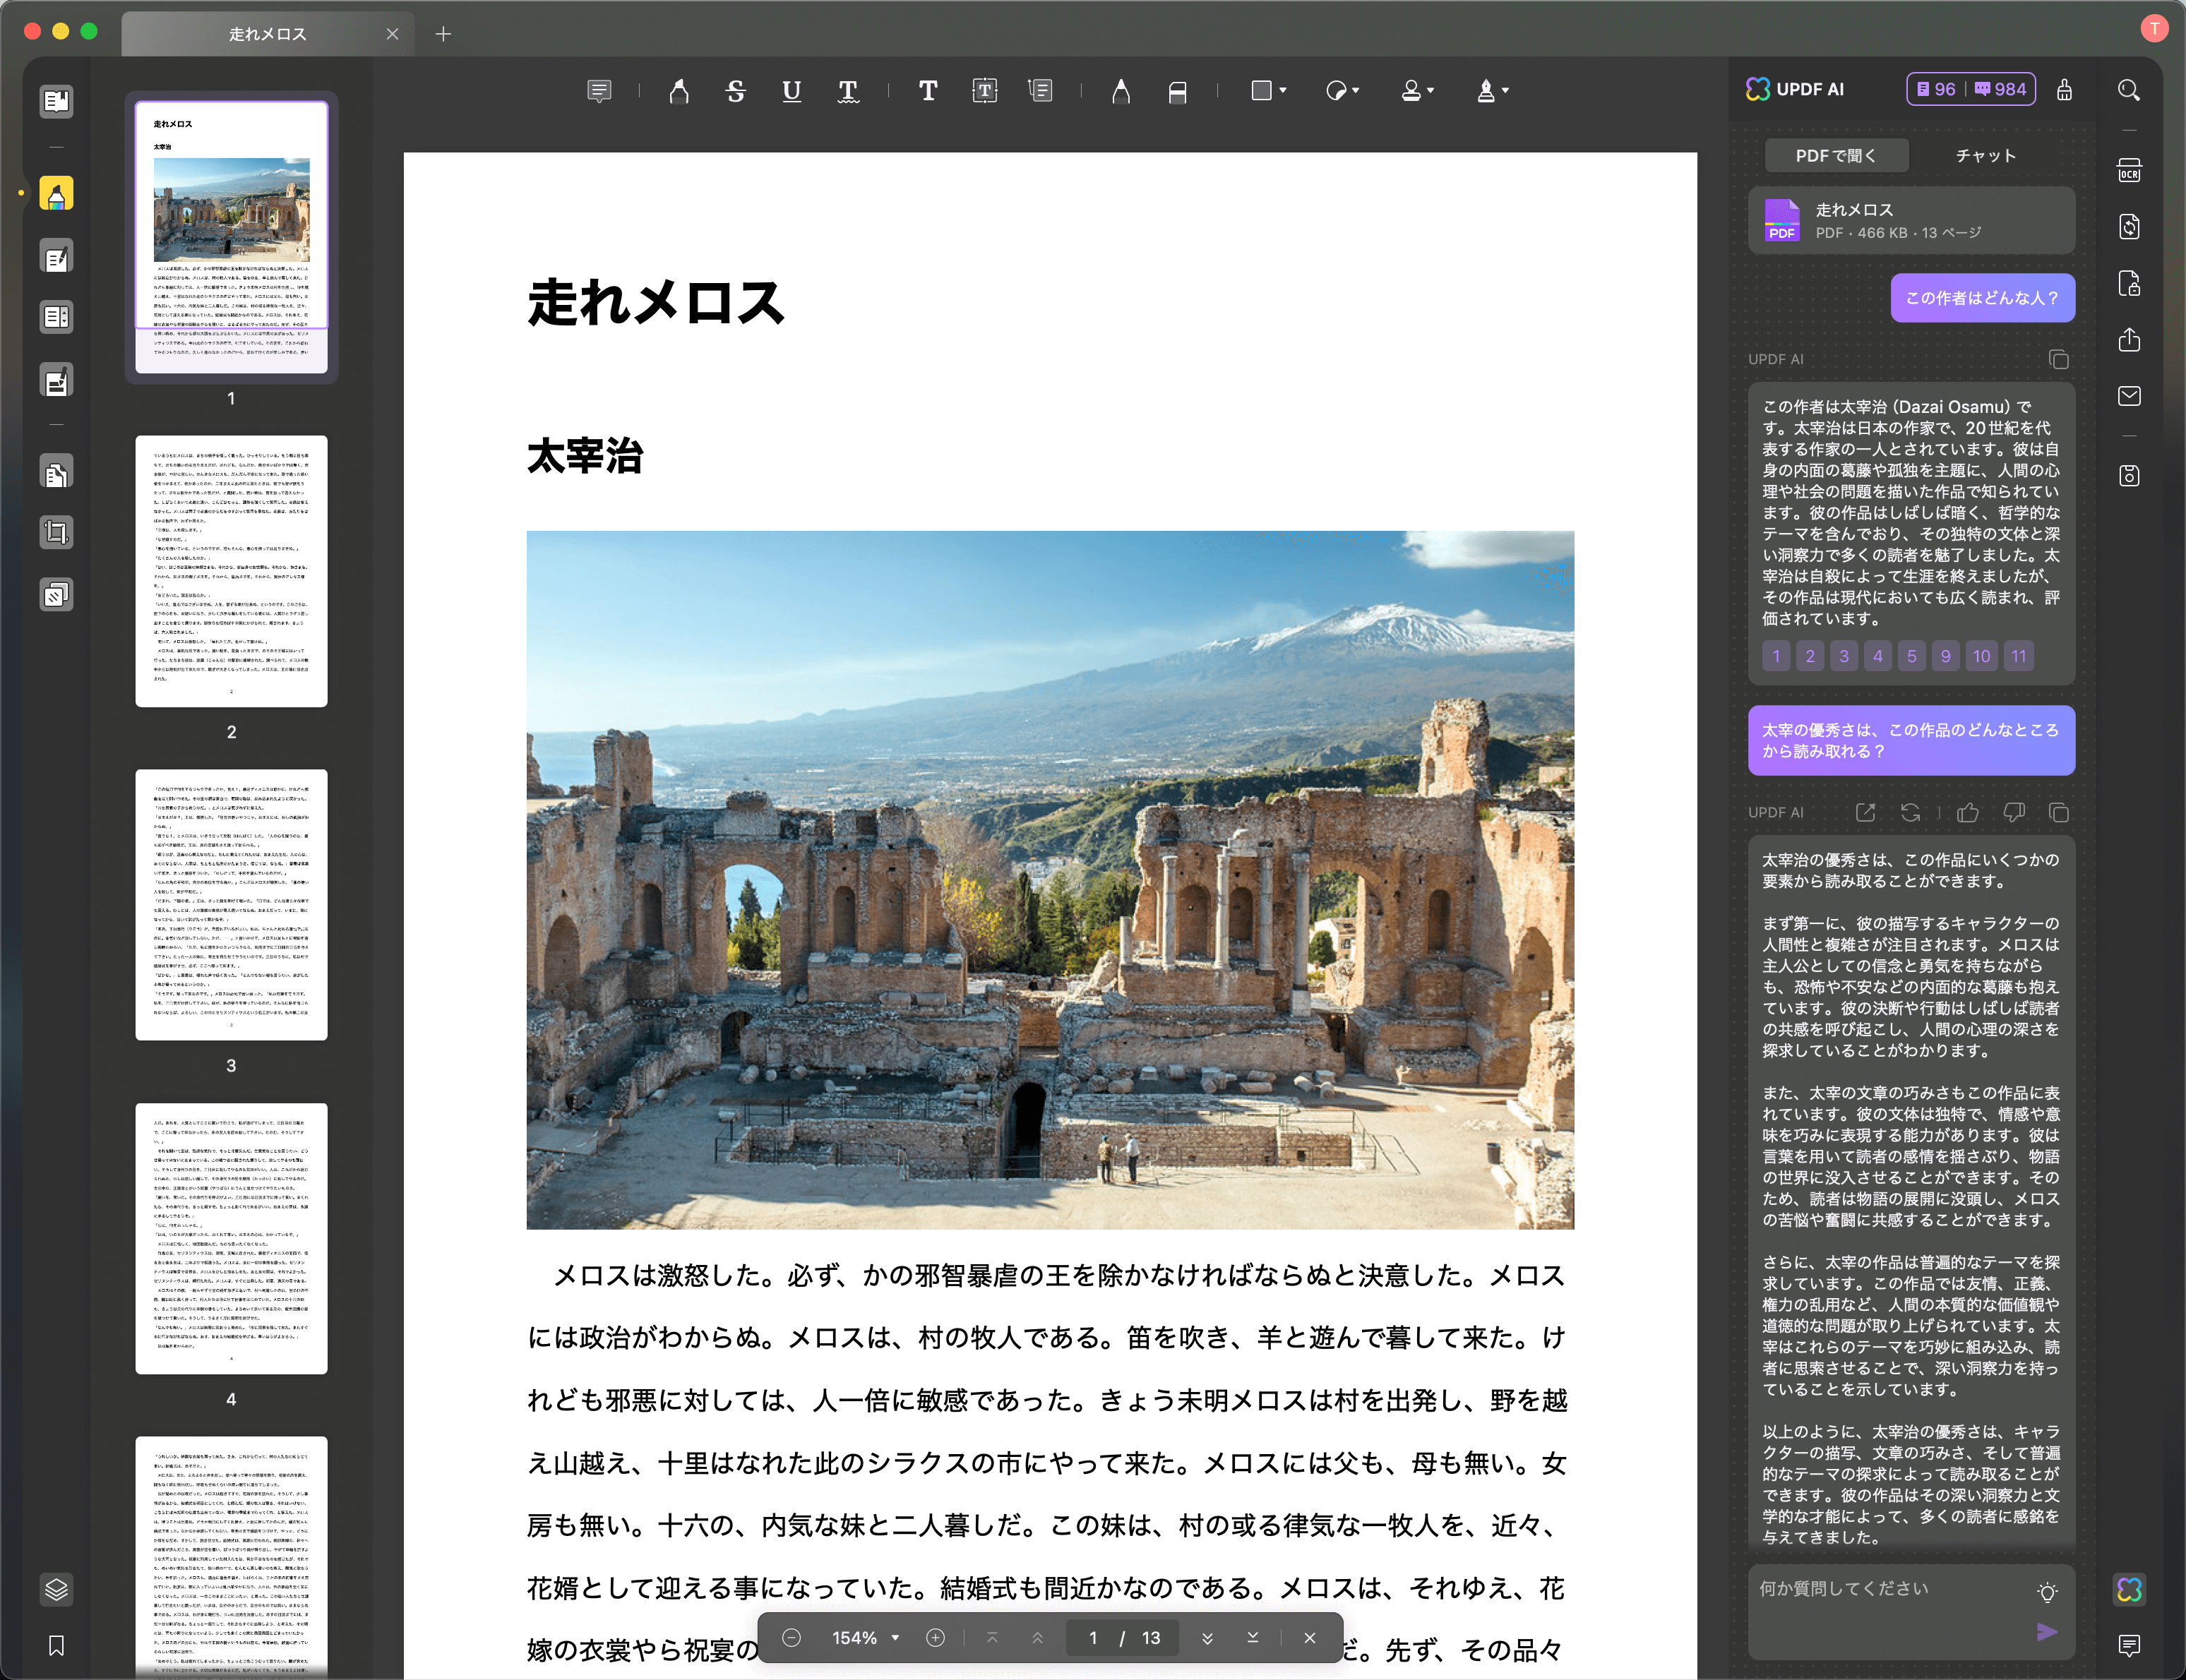The width and height of the screenshot is (2186, 1680).
Task: Select the strikethrough annotation tool
Action: [735, 91]
